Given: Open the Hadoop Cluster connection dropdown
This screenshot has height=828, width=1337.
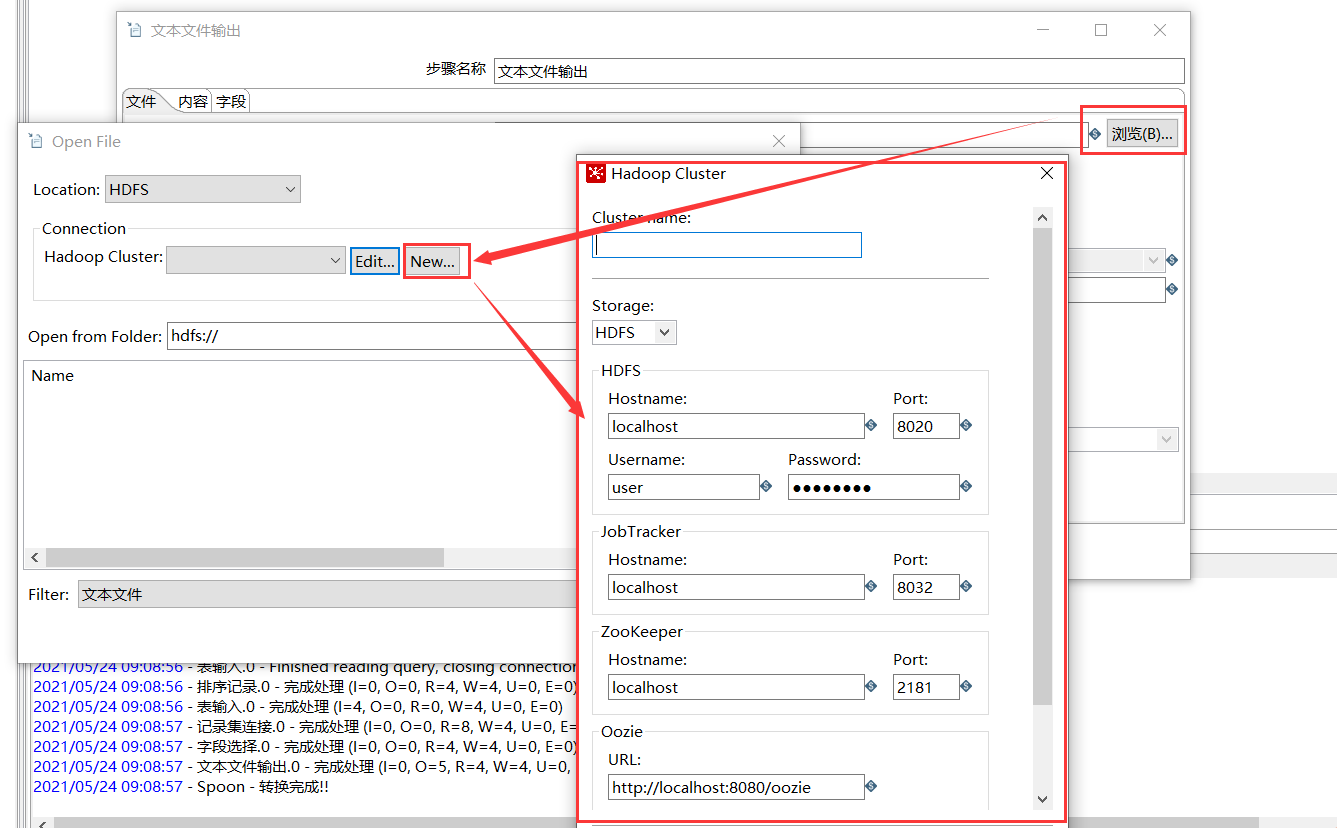Looking at the screenshot, I should tap(337, 259).
